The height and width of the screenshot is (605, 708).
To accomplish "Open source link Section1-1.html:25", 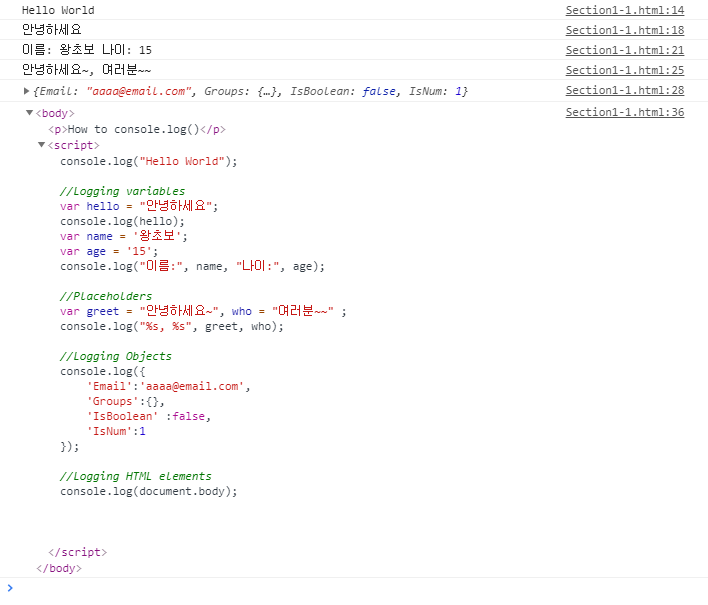I will click(624, 70).
